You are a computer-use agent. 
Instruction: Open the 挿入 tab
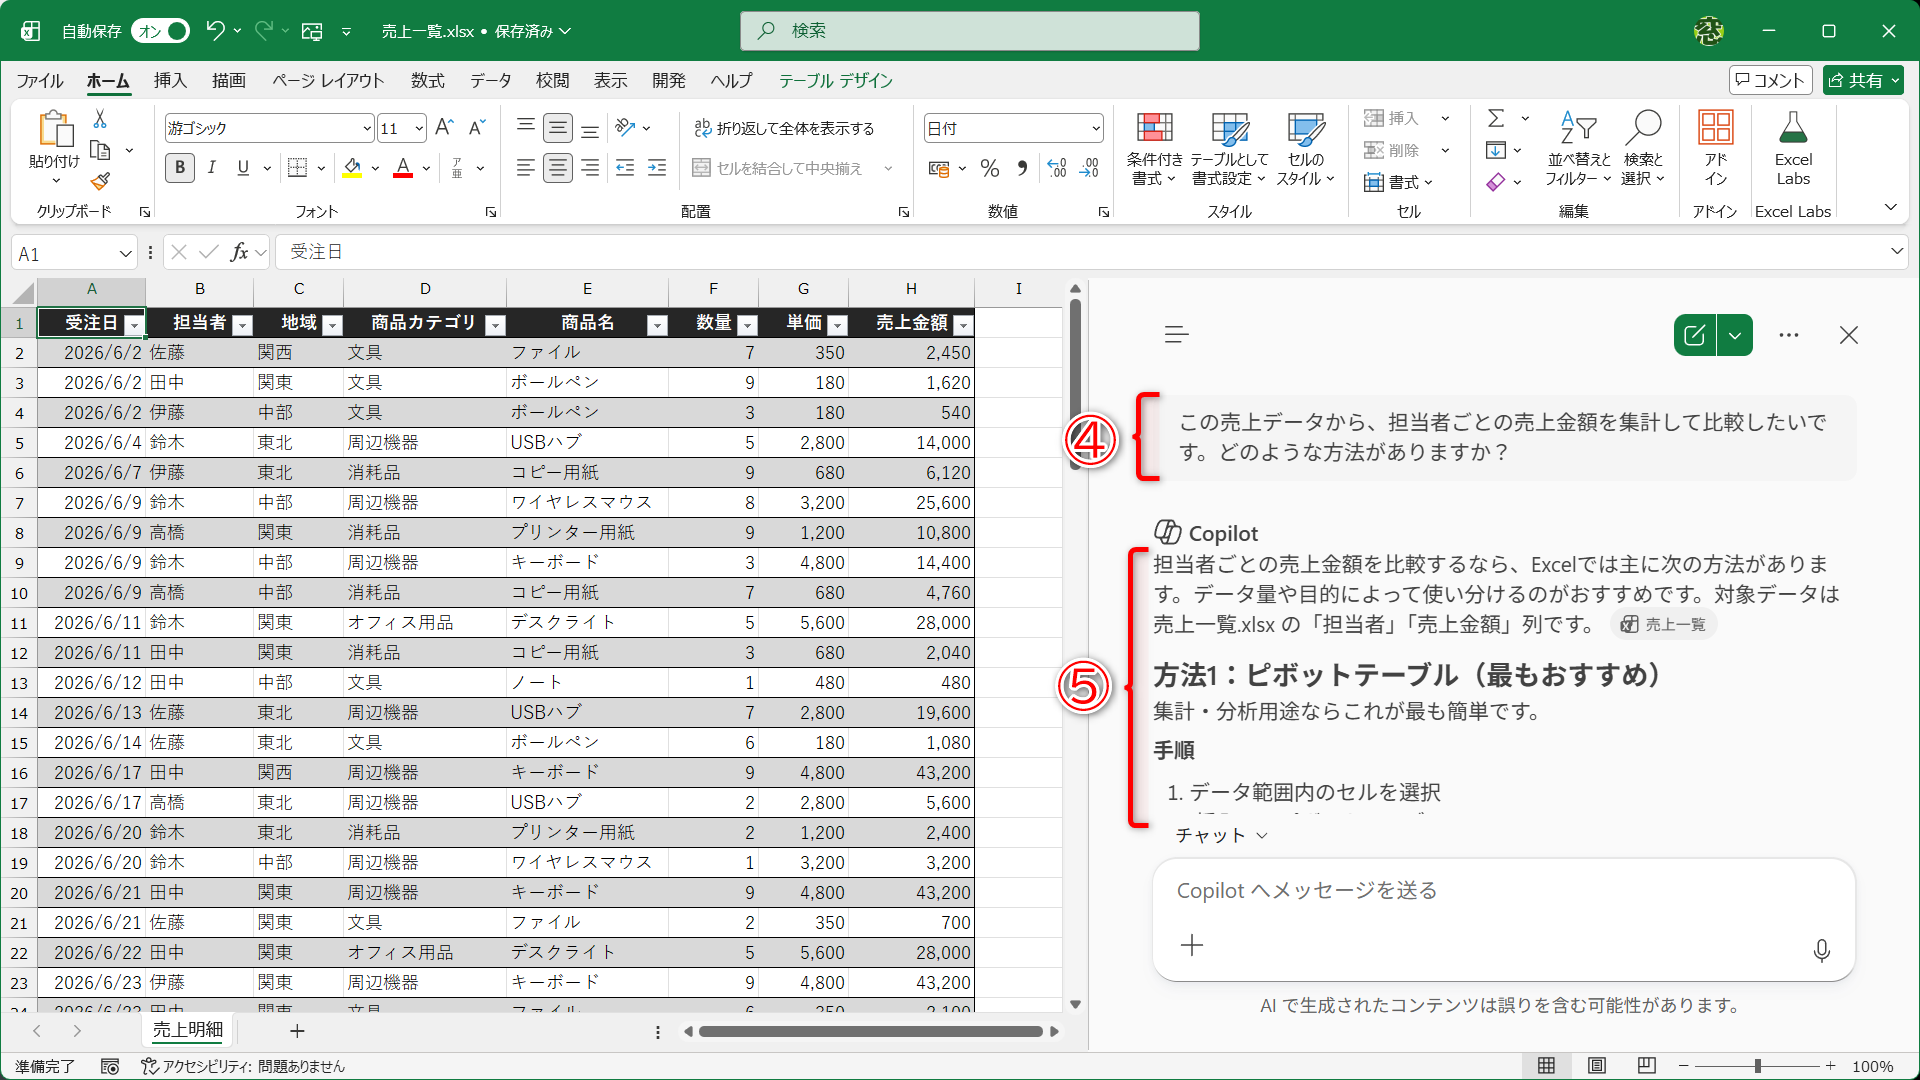click(170, 81)
